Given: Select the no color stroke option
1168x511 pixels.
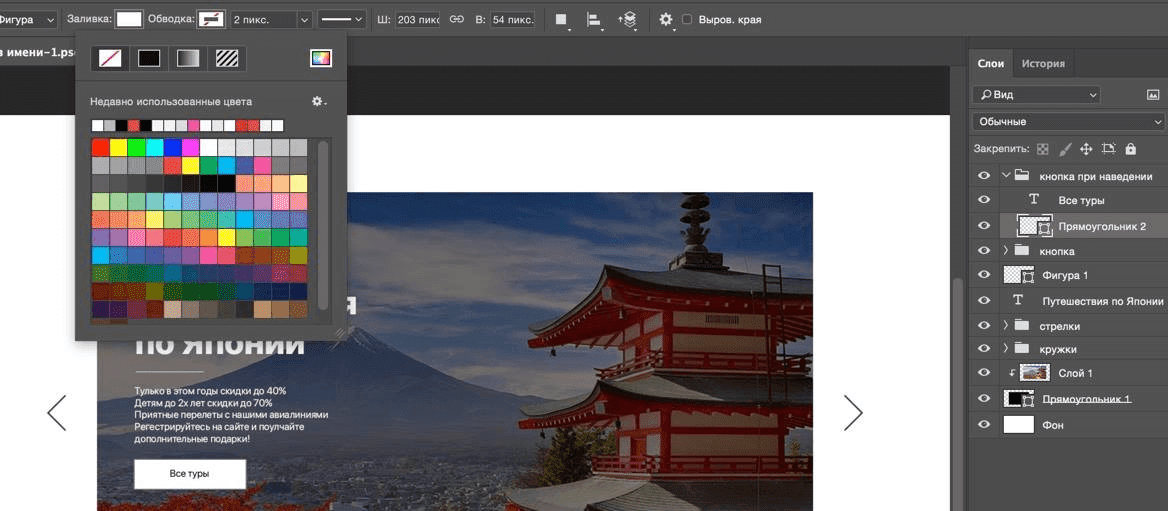Looking at the screenshot, I should [x=110, y=59].
